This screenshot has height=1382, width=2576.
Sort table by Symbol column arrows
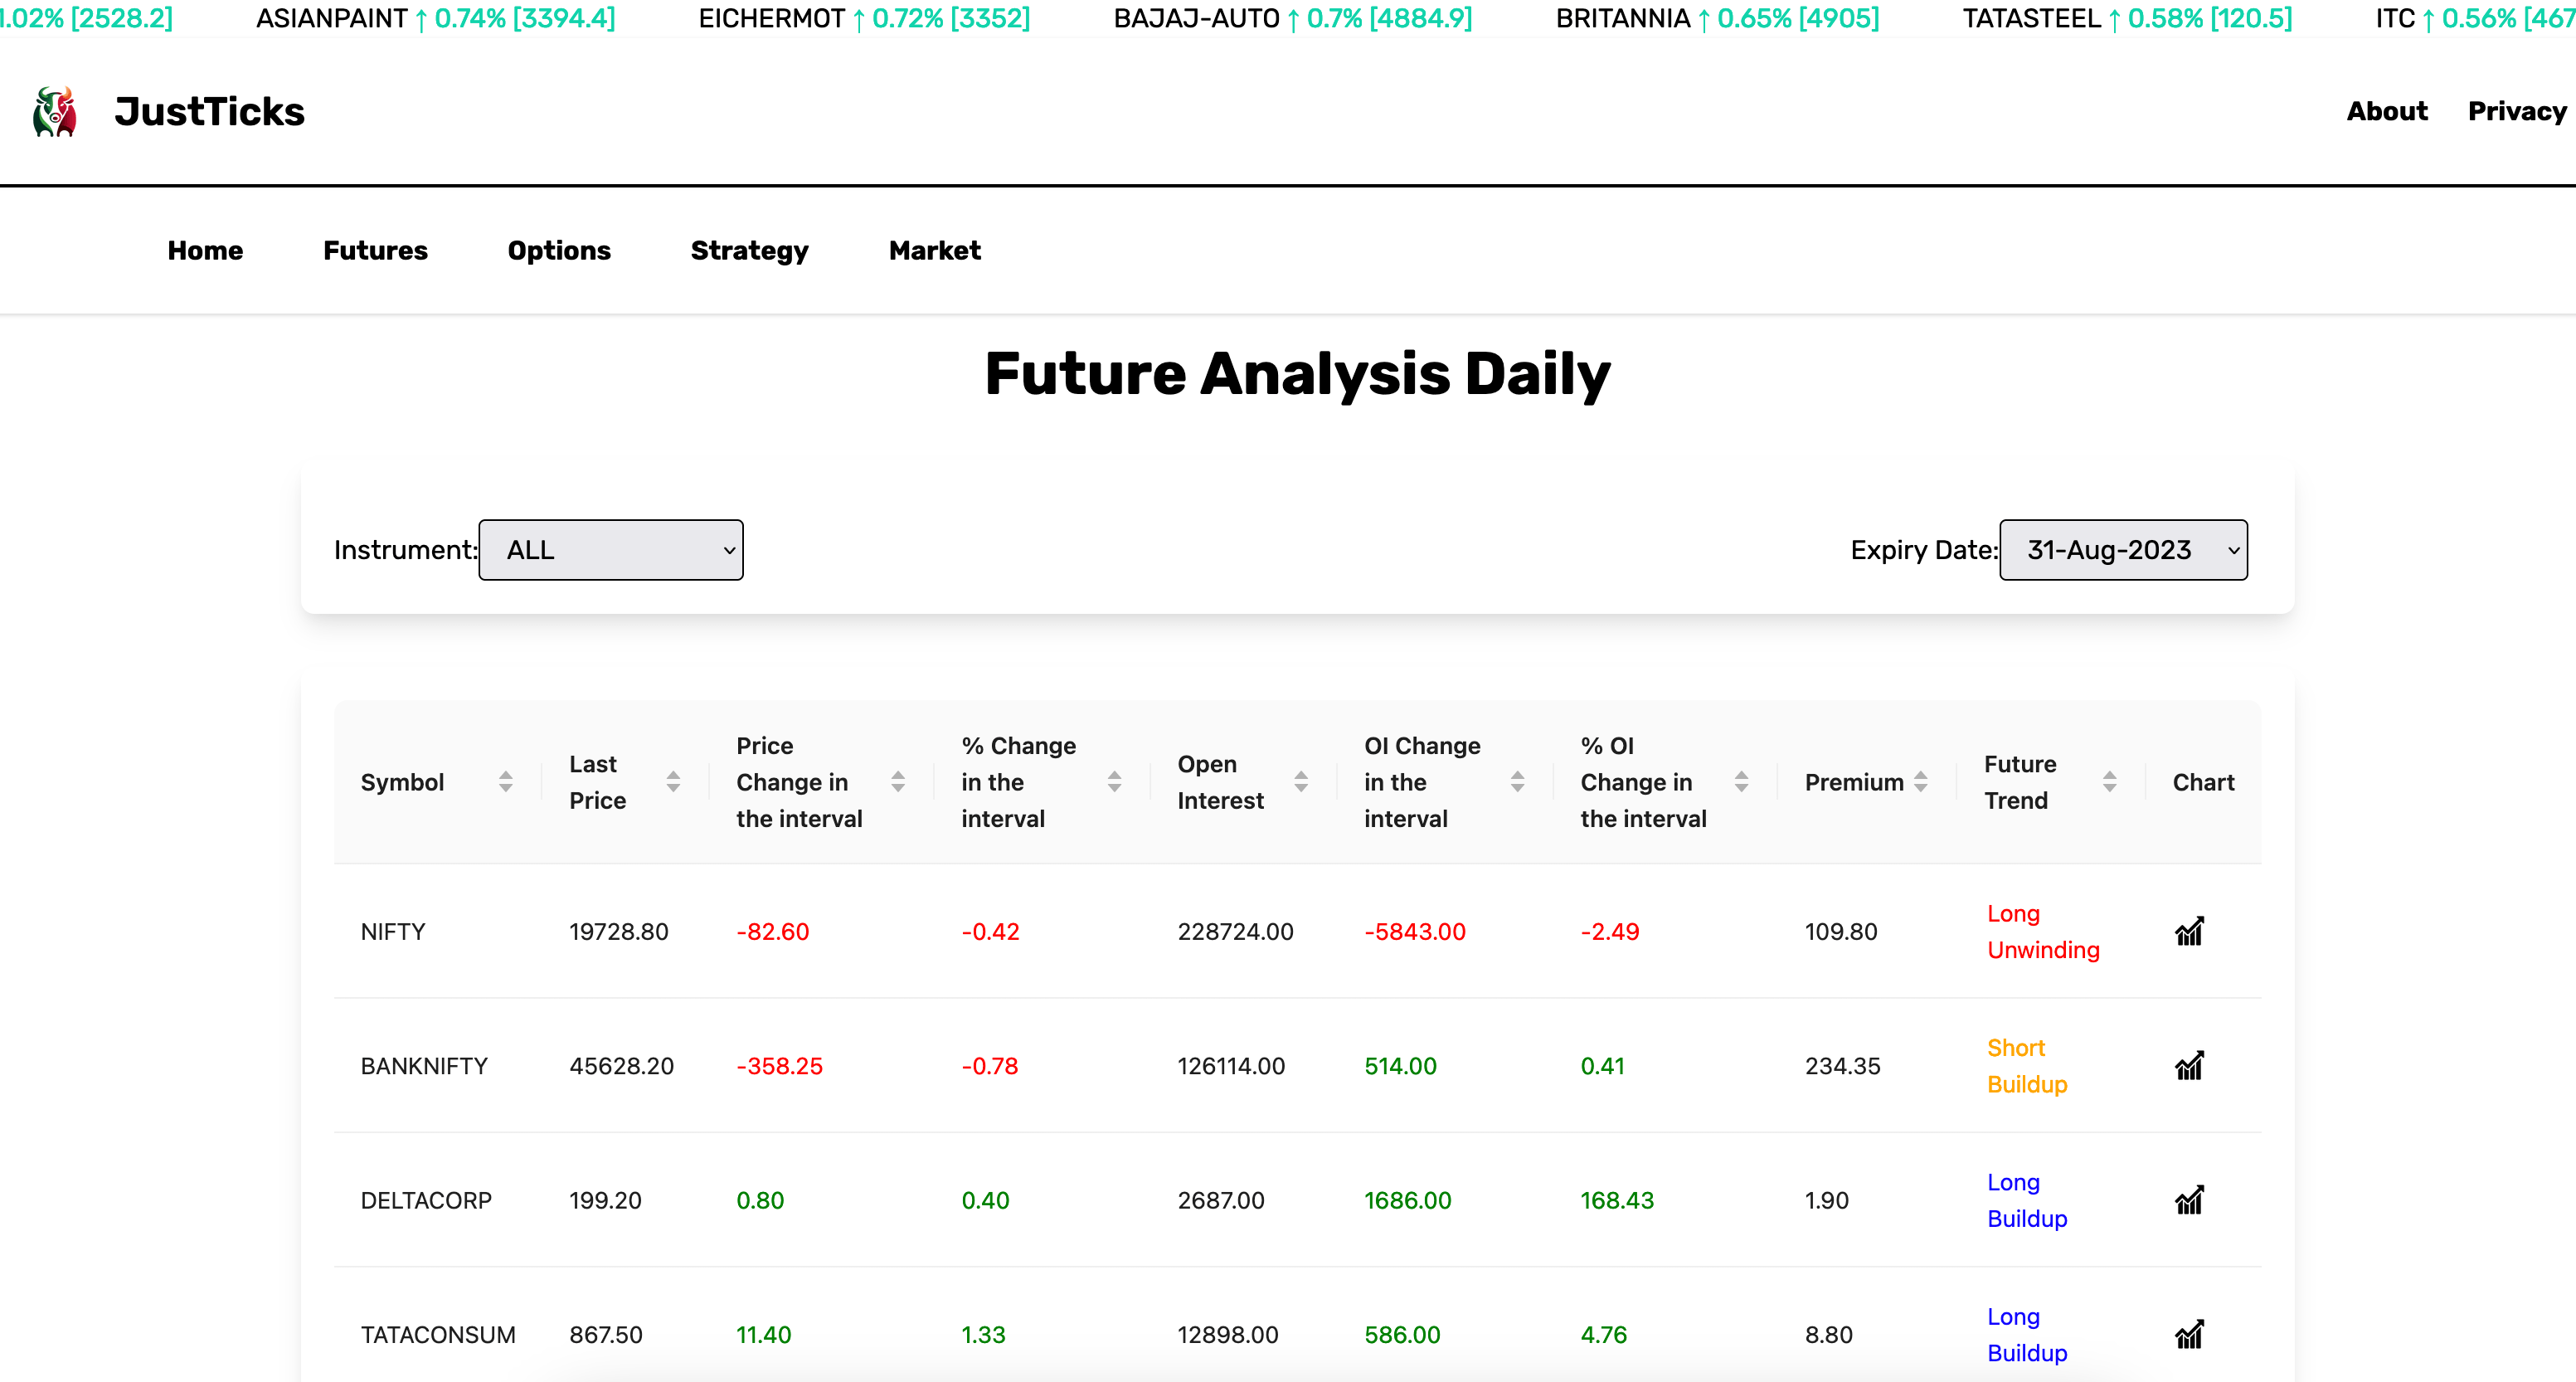click(506, 782)
